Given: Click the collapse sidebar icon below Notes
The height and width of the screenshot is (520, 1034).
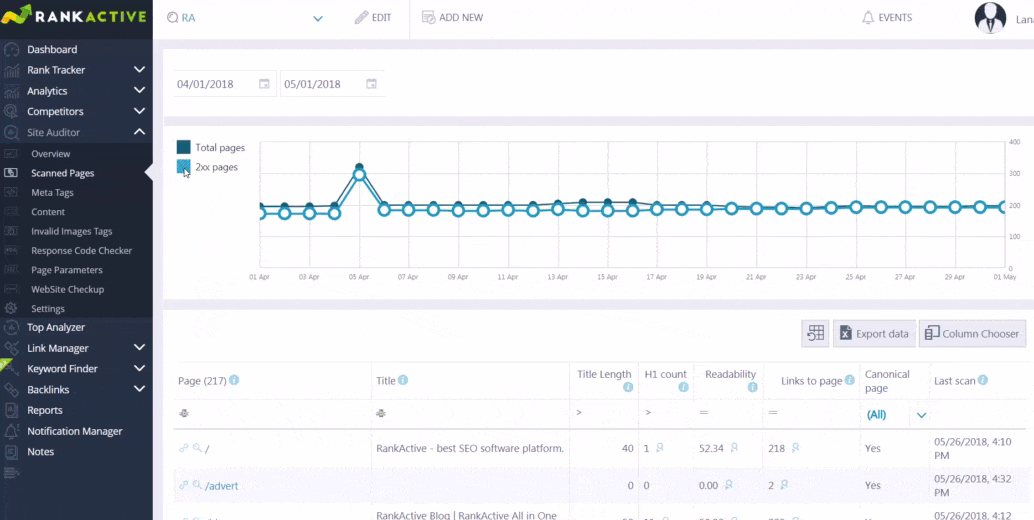Looking at the screenshot, I should point(11,471).
